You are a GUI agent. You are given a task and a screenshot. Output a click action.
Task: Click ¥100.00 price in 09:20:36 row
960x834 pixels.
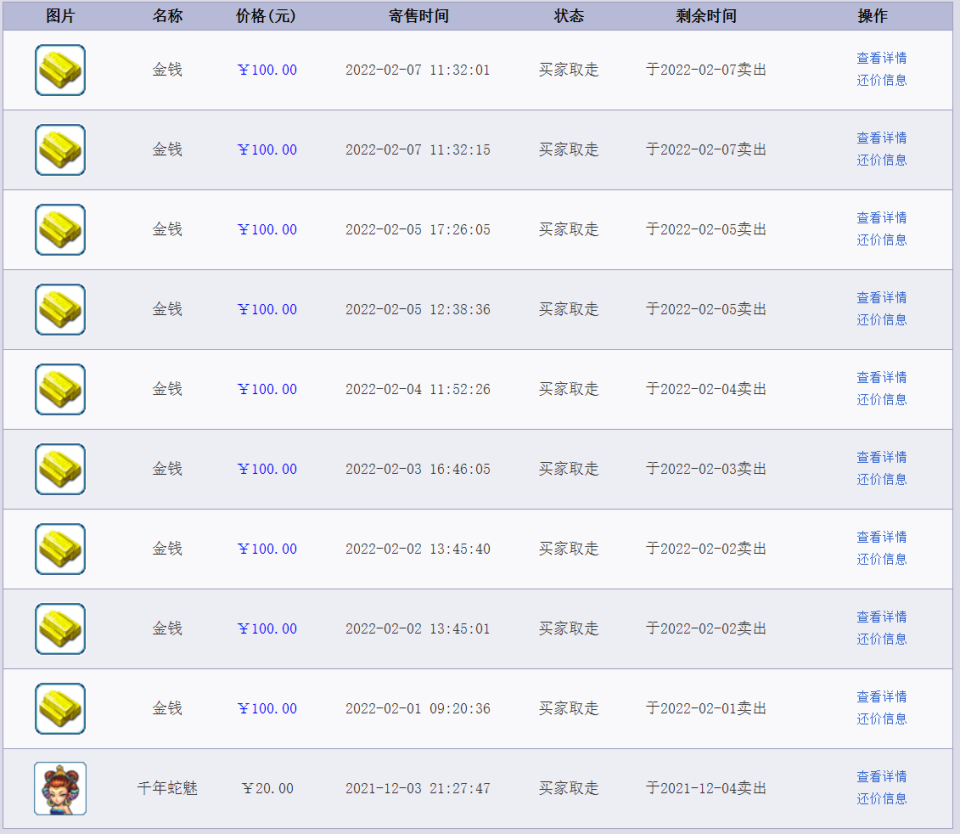(268, 708)
